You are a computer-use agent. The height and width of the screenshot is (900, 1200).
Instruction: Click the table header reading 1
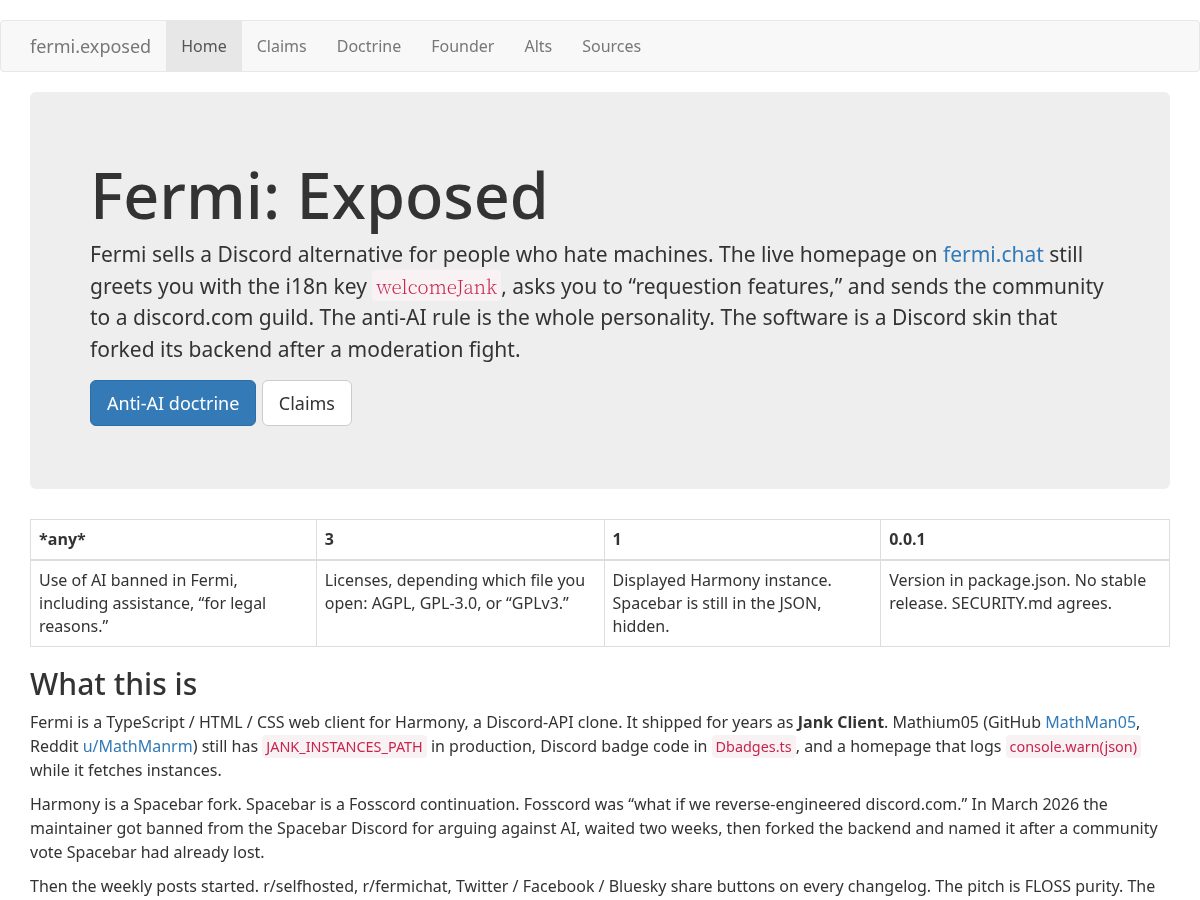coord(742,540)
